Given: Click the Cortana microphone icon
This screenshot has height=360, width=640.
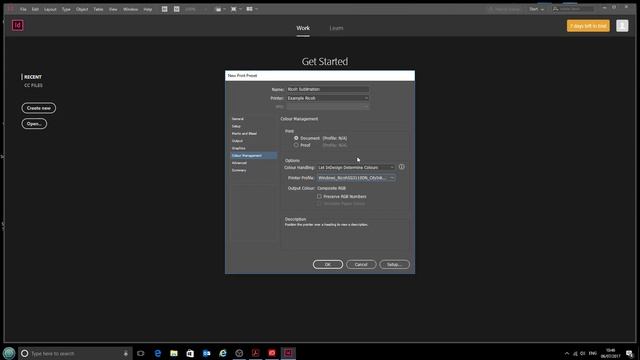Looking at the screenshot, I should point(126,353).
